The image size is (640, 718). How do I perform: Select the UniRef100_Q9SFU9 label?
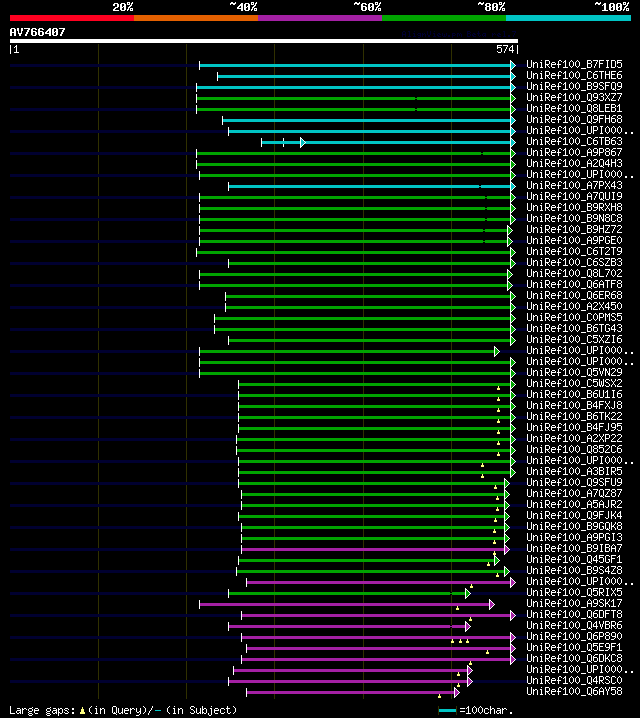click(574, 482)
